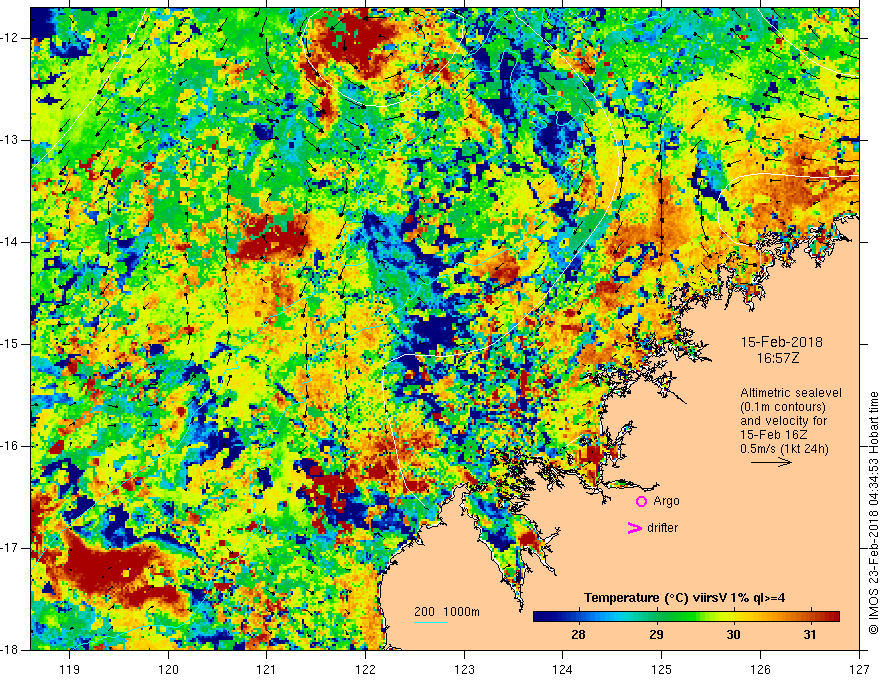This screenshot has width=880, height=680.
Task: Click the 'Altimetric sealevel' text
Action: 791,393
